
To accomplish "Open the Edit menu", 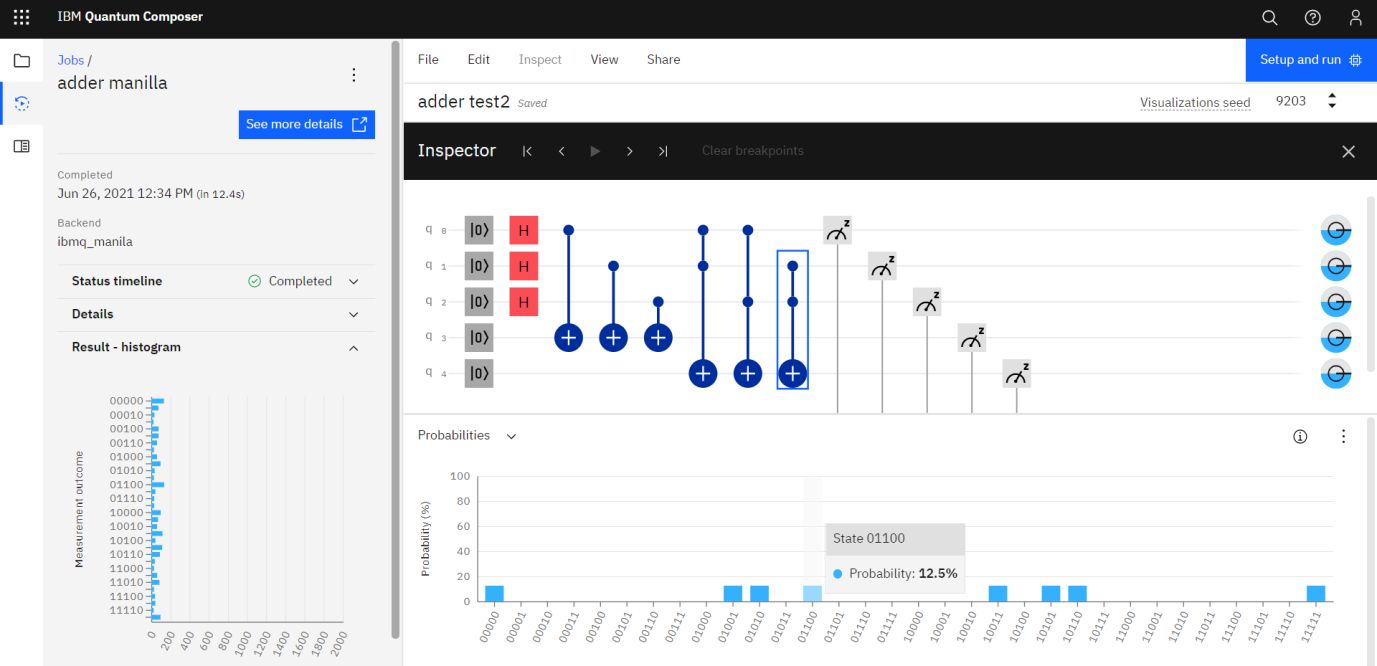I will pyautogui.click(x=479, y=60).
